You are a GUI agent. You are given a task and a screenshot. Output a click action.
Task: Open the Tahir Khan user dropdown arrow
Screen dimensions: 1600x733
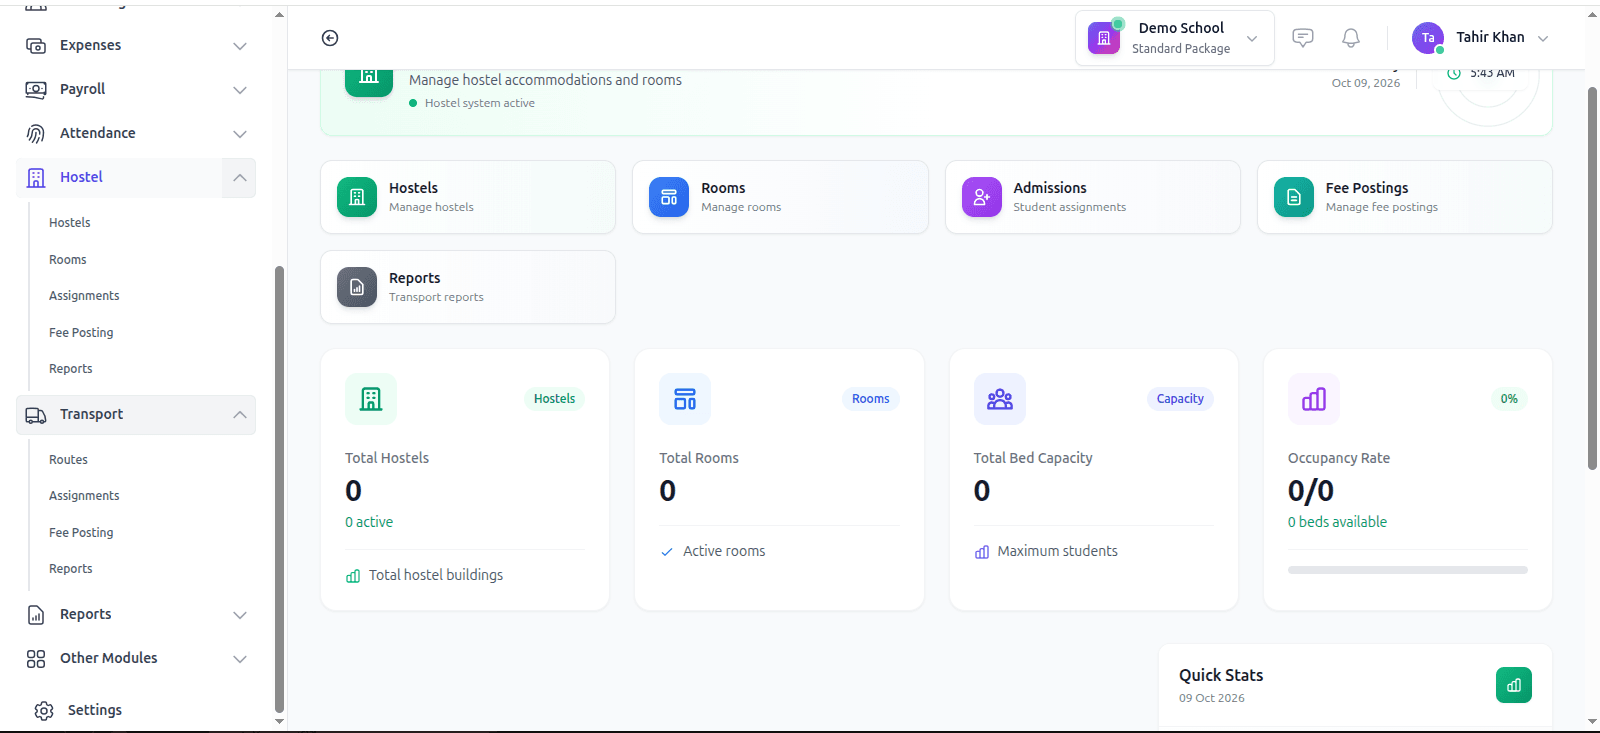point(1543,39)
